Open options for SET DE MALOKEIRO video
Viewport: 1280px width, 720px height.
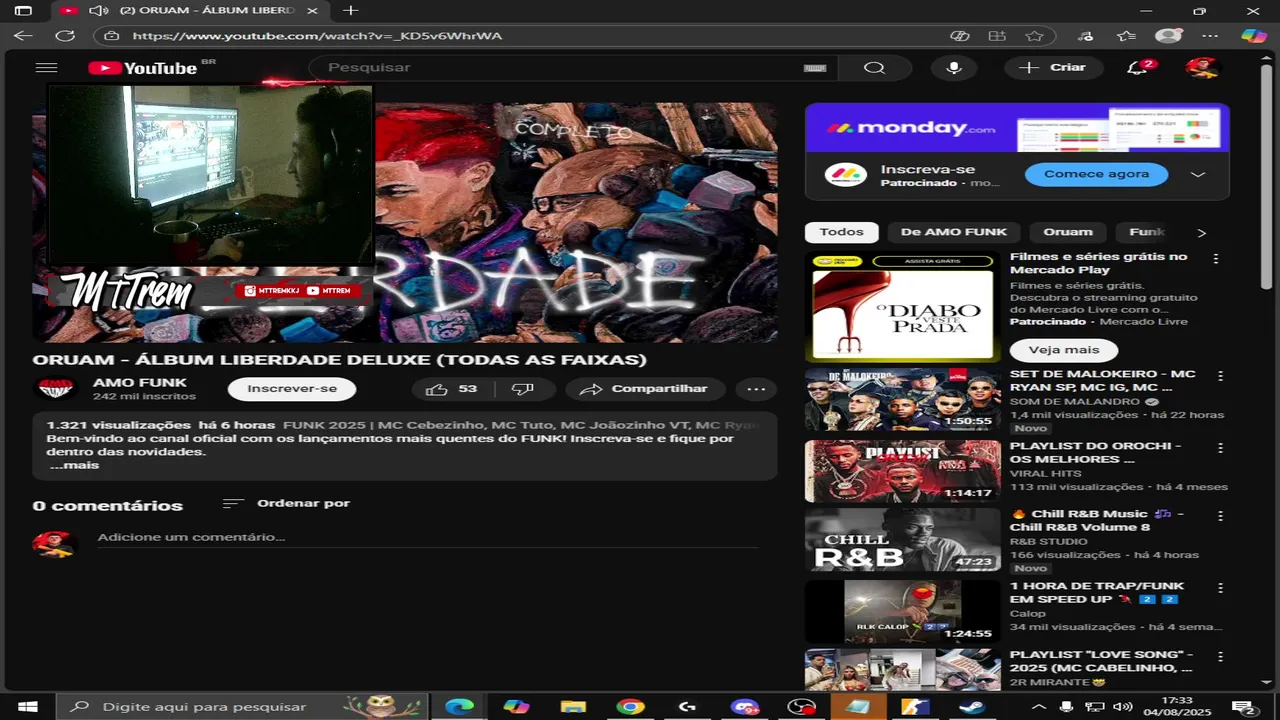1220,376
